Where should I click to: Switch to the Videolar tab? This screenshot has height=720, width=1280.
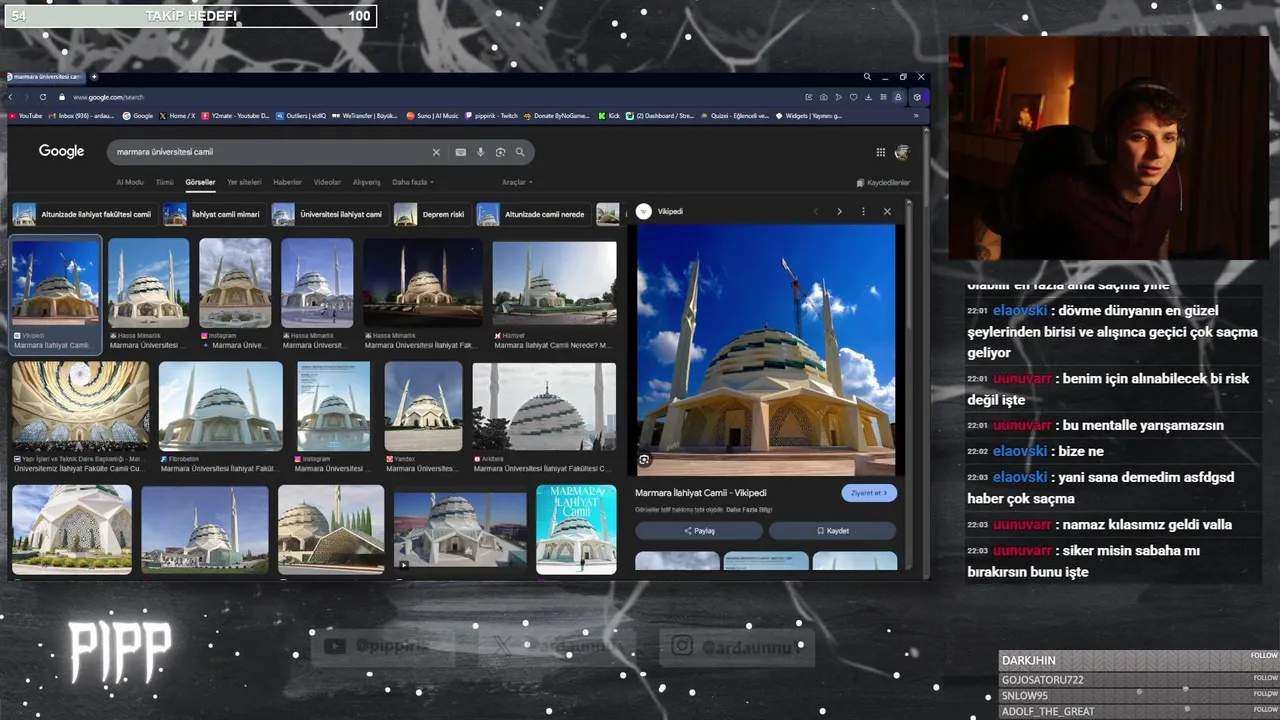327,182
